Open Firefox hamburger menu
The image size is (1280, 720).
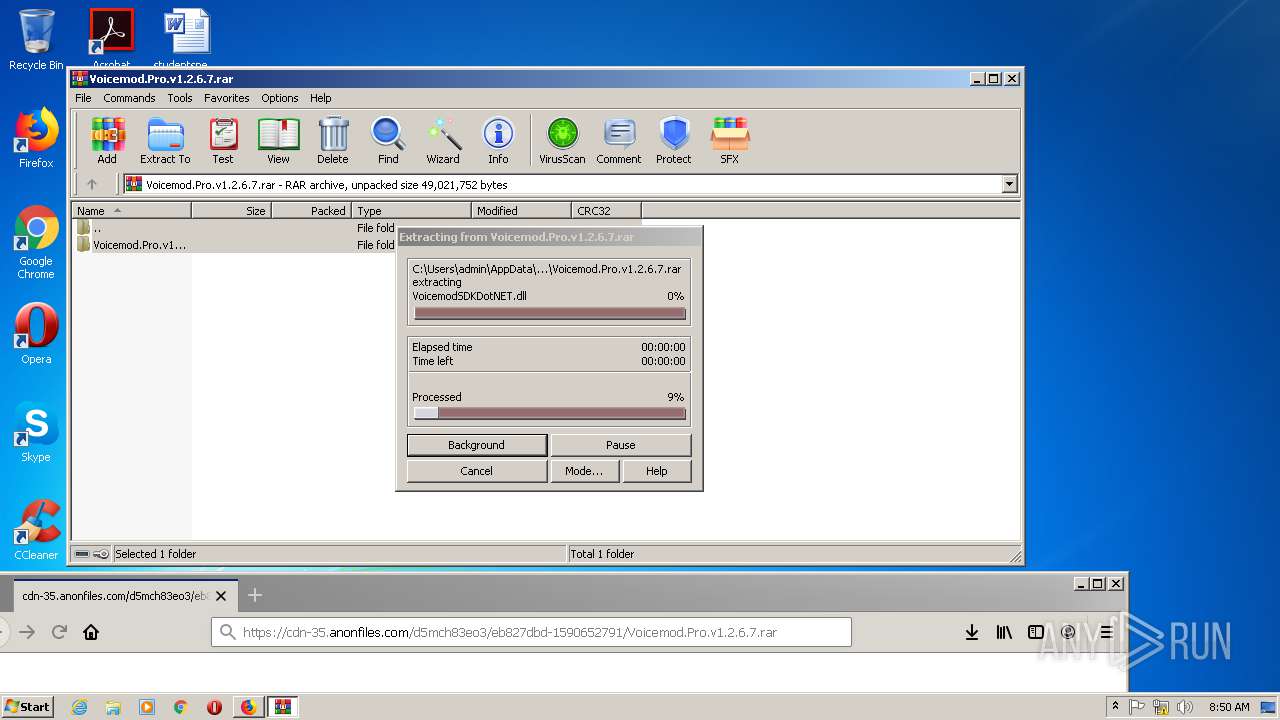1106,632
